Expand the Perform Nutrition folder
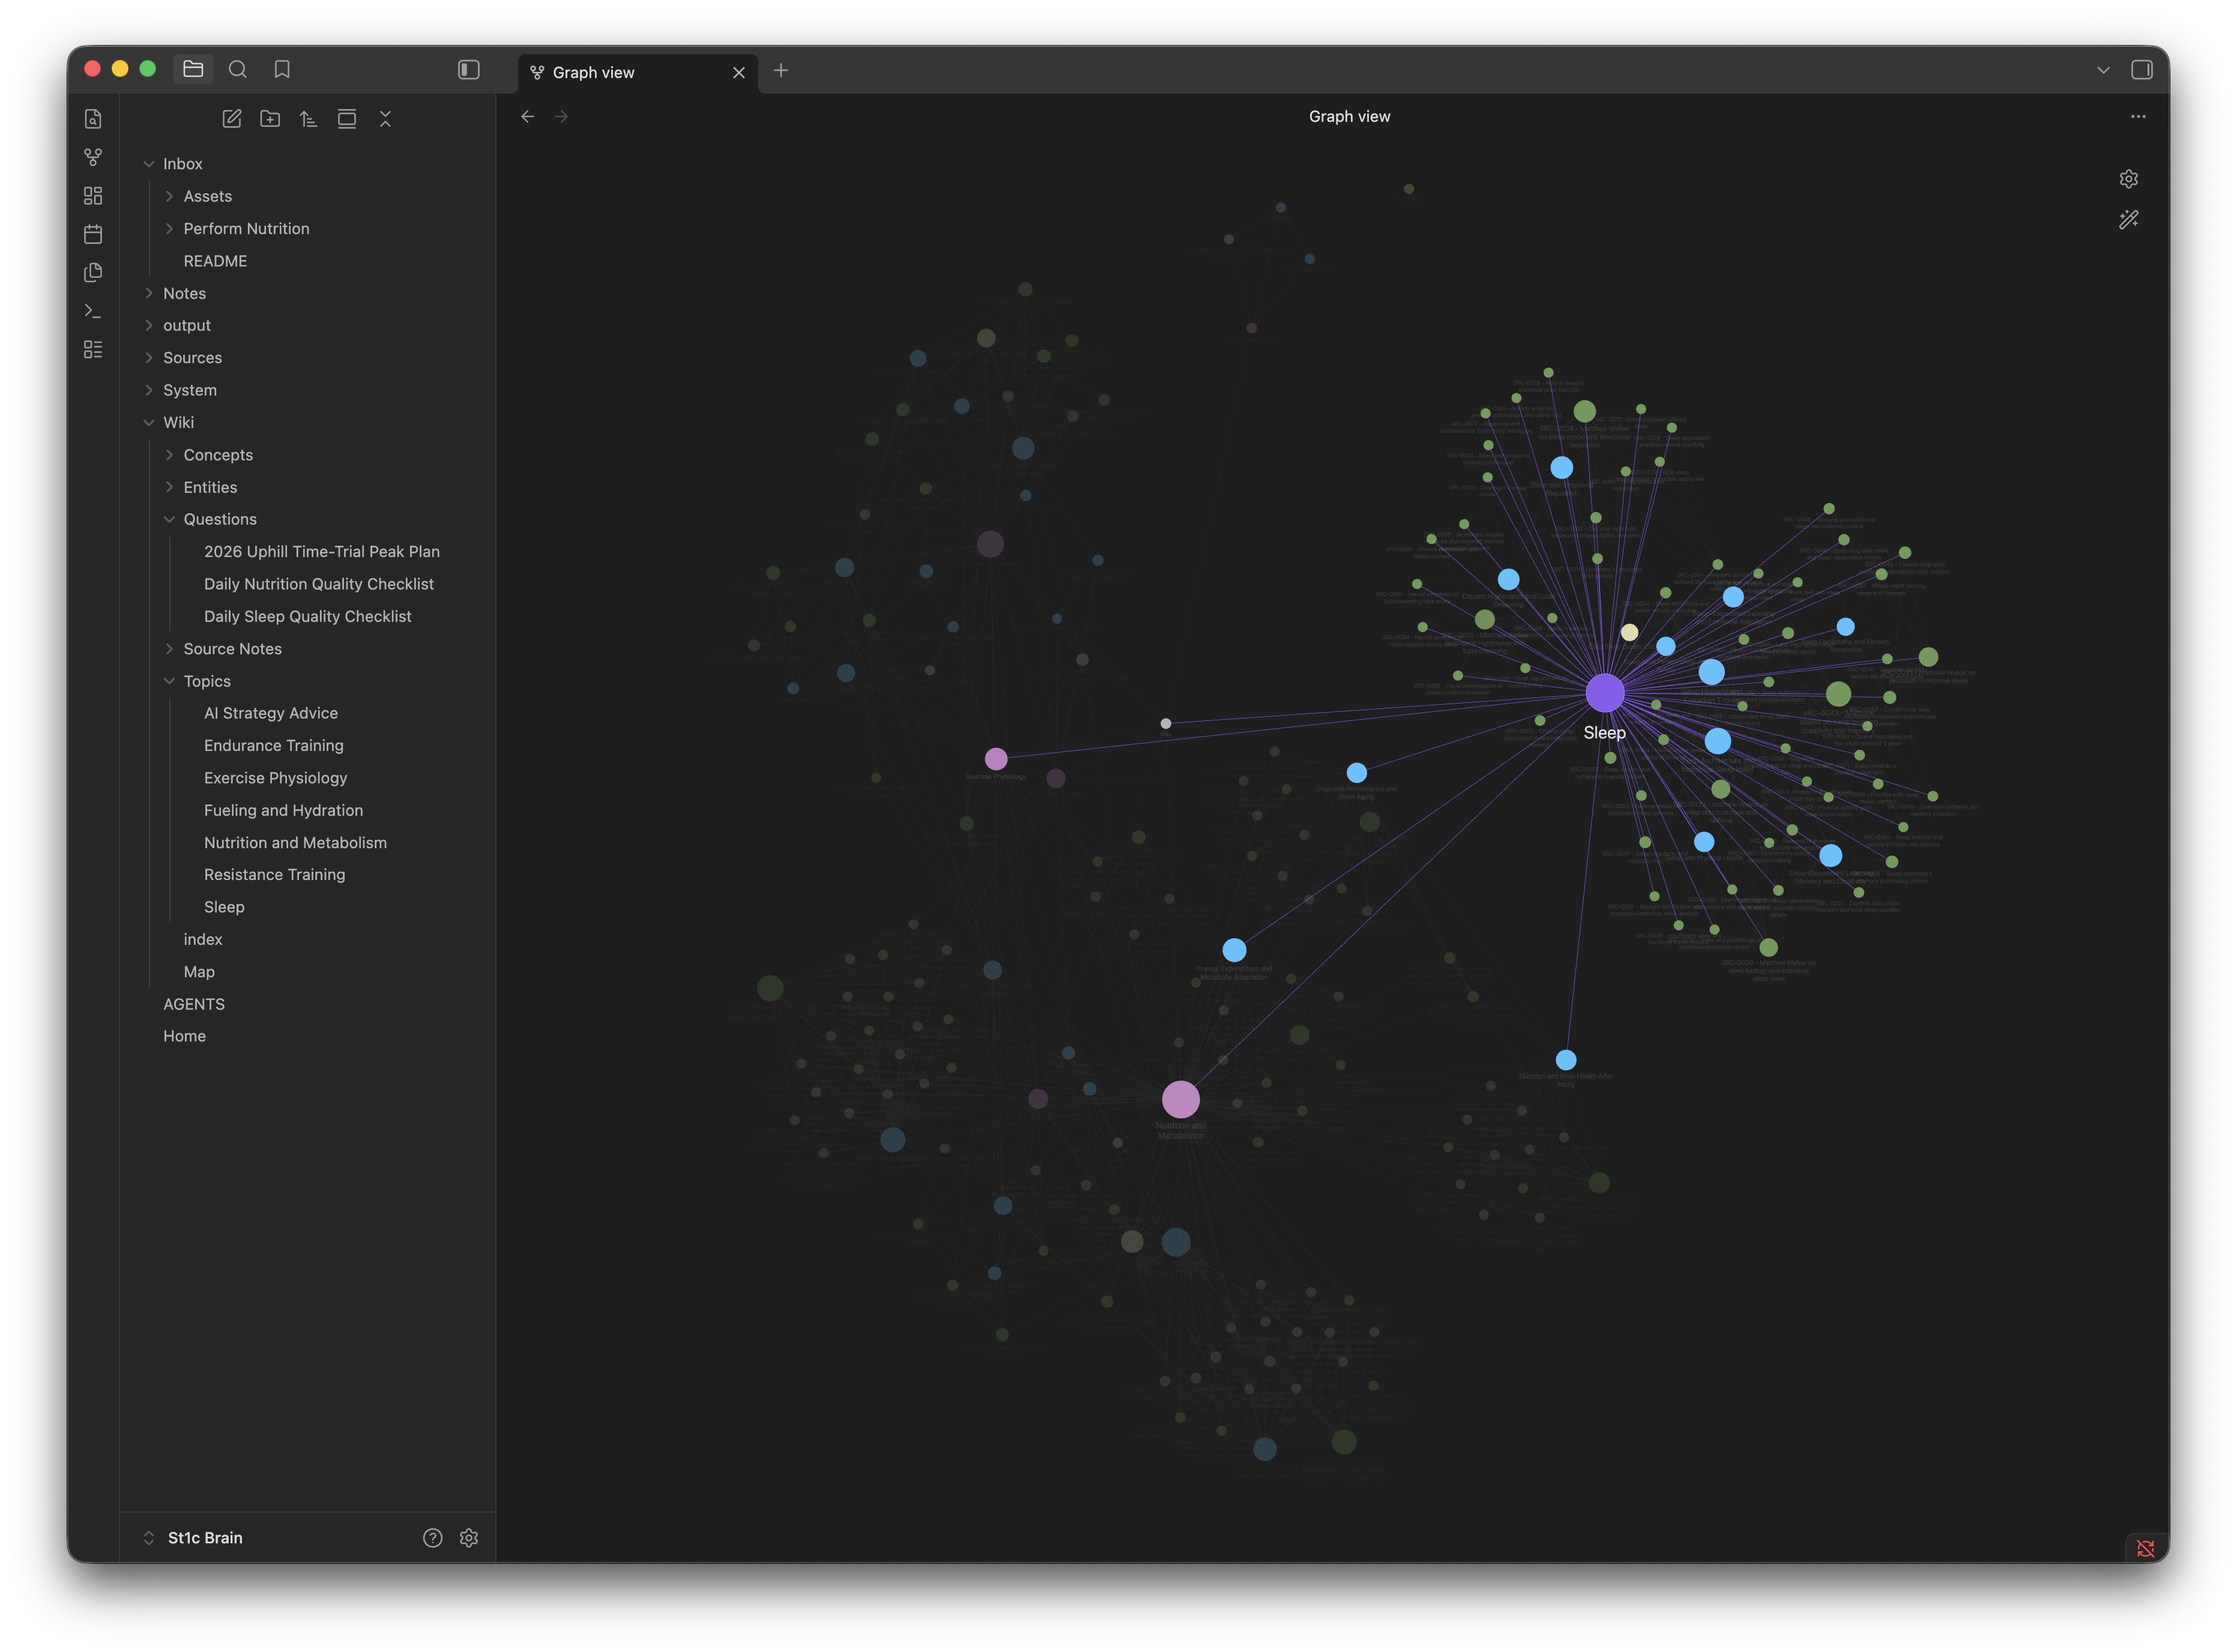 tap(169, 229)
